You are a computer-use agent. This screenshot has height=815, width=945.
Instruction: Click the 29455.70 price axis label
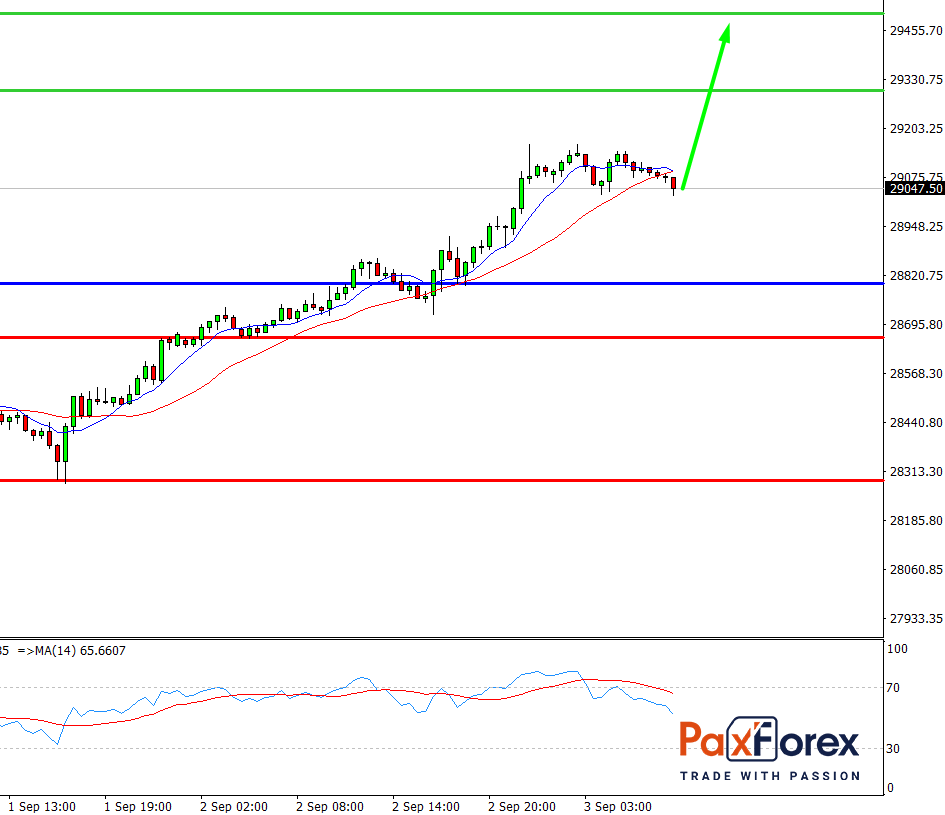tap(916, 31)
